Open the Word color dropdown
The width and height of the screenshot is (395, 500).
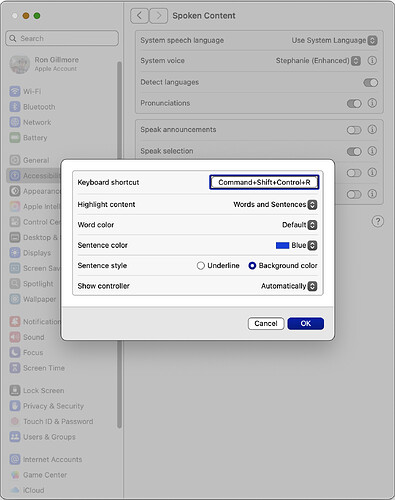tap(299, 225)
